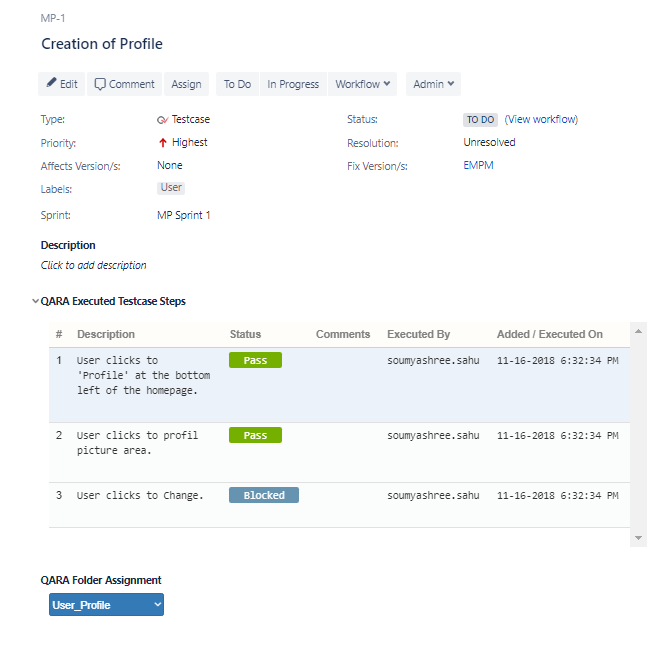The height and width of the screenshot is (651, 661).
Task: Click the Highest priority arrow icon
Action: [163, 143]
